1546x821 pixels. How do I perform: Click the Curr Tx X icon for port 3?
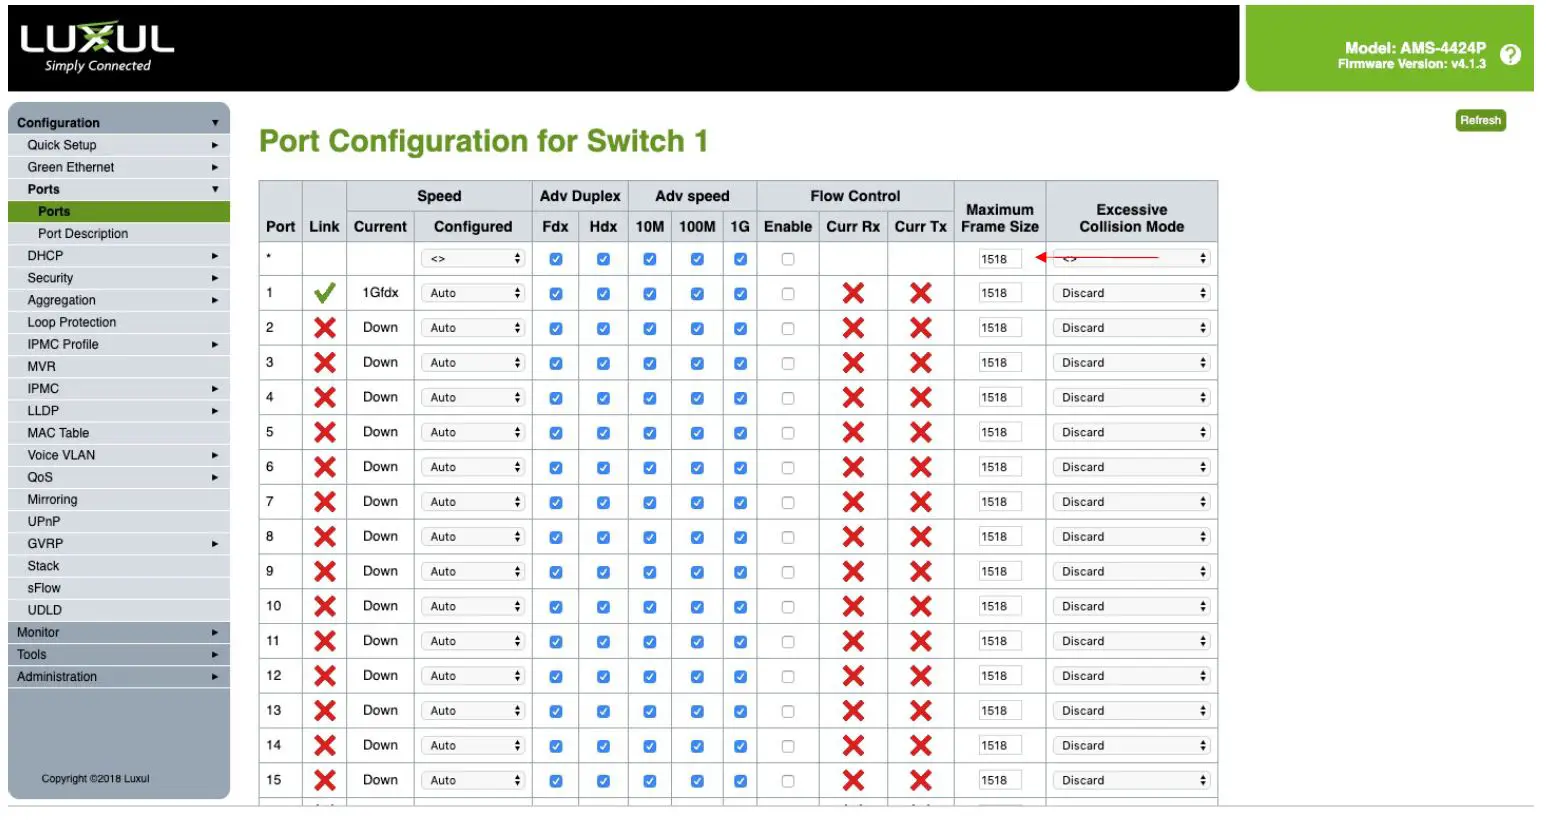(x=921, y=362)
